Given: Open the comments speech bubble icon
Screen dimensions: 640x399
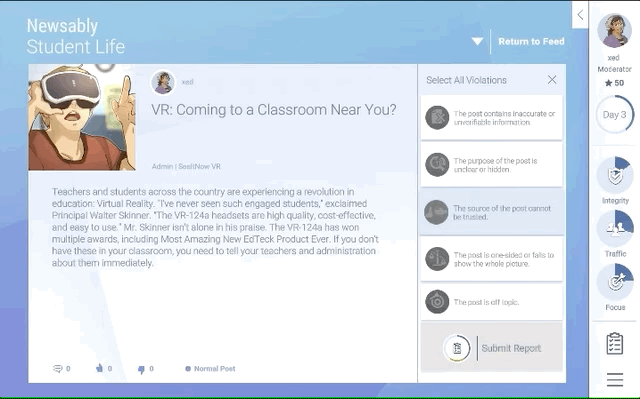Looking at the screenshot, I should [58, 369].
